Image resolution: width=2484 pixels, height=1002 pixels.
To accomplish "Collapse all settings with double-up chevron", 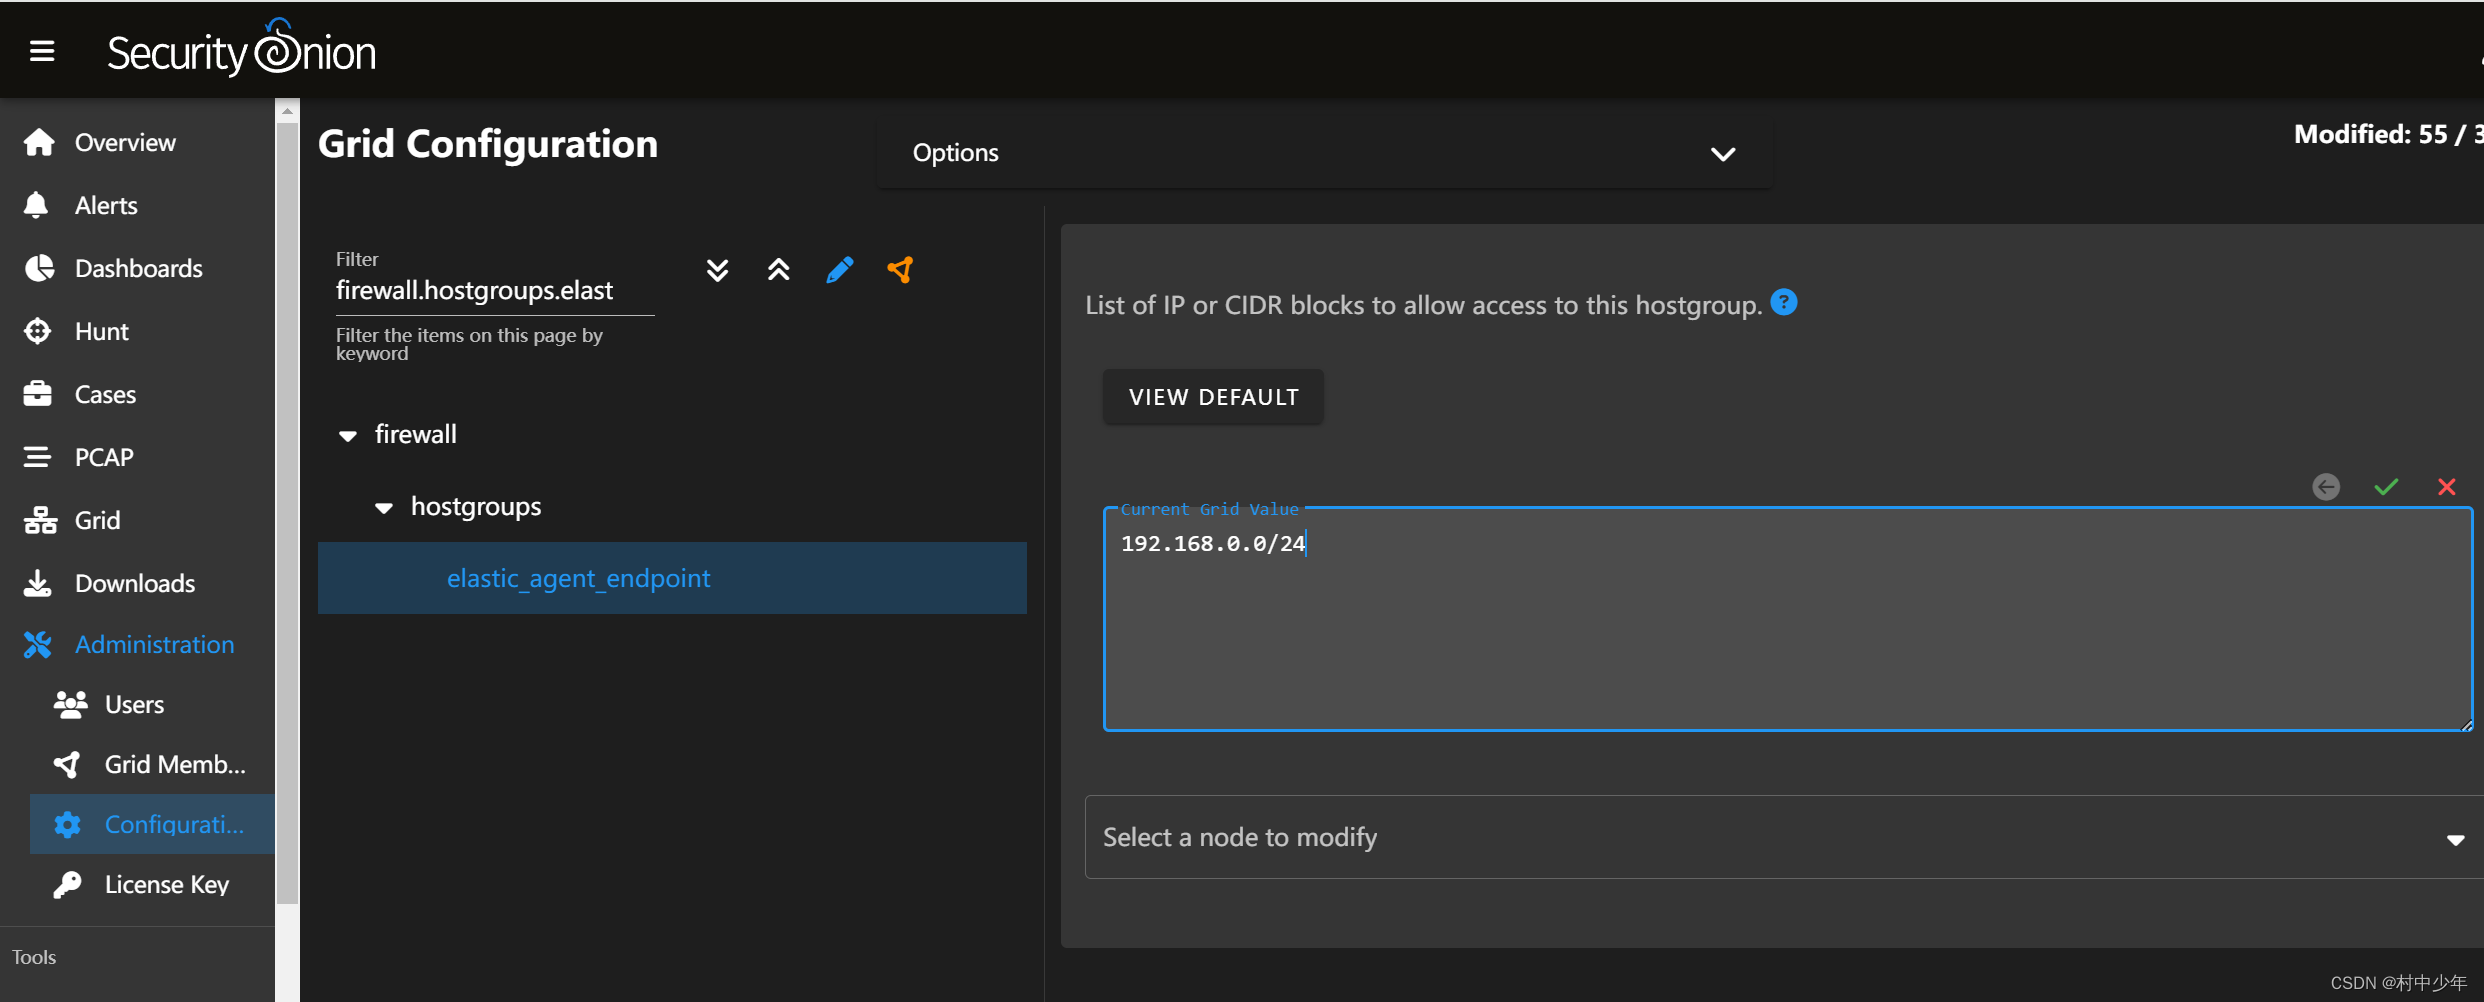I will pyautogui.click(x=779, y=270).
